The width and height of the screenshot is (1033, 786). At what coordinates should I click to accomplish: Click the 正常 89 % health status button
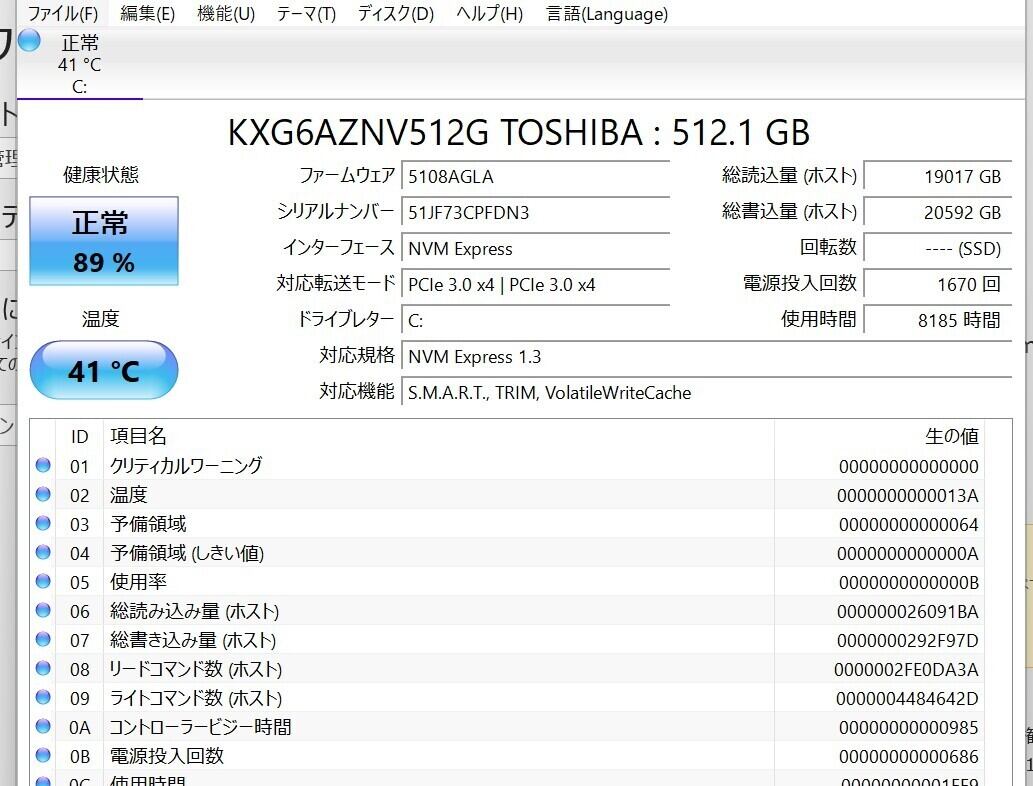pos(104,241)
